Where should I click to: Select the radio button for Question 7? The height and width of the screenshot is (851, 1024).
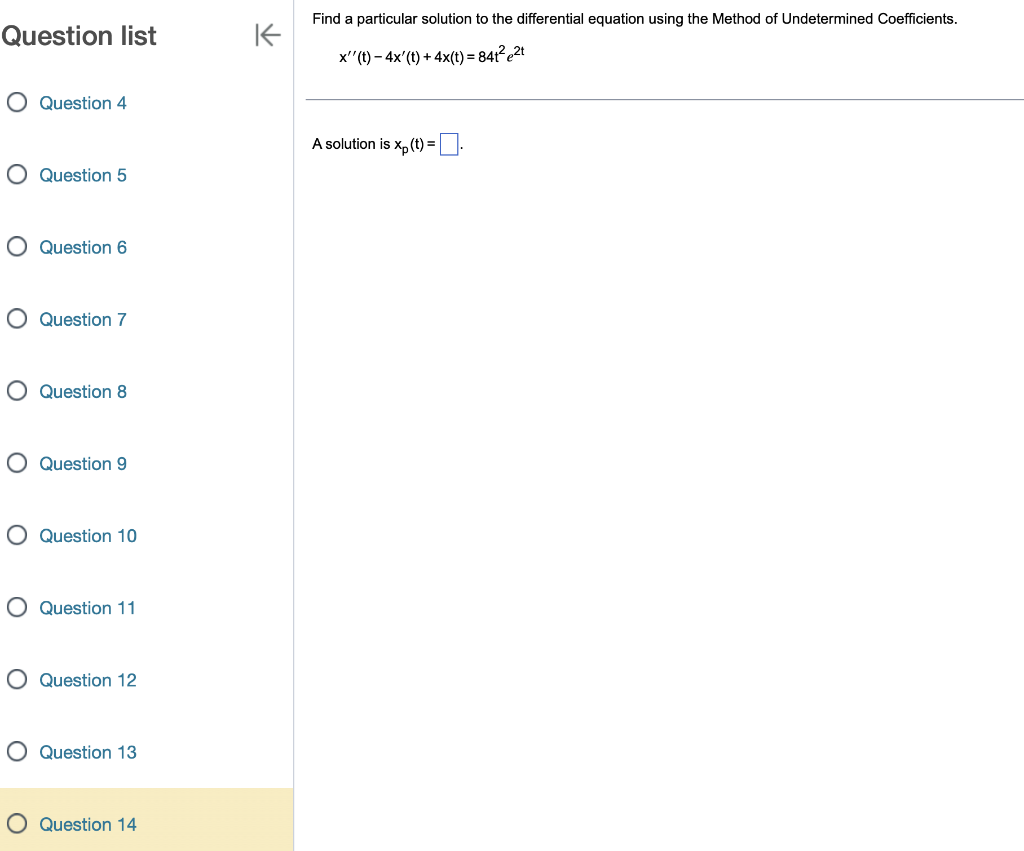tap(16, 318)
